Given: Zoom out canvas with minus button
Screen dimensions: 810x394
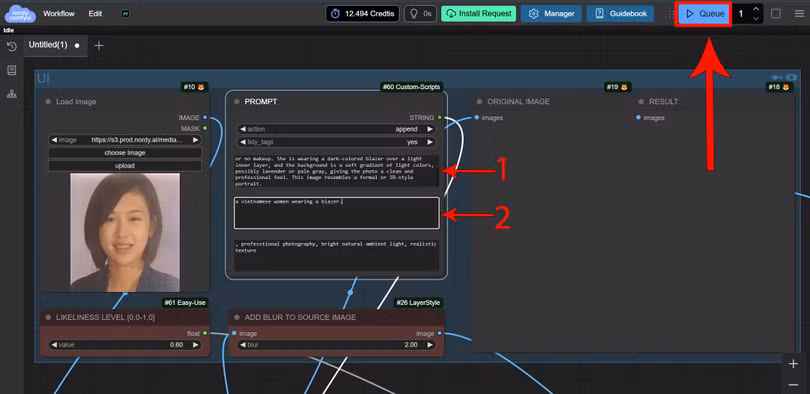Looking at the screenshot, I should [x=793, y=385].
